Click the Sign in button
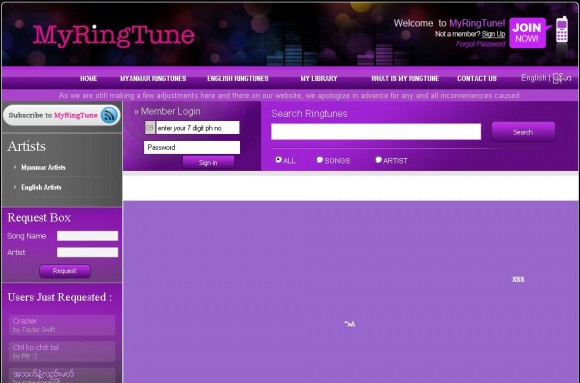The width and height of the screenshot is (580, 383). pyautogui.click(x=208, y=162)
